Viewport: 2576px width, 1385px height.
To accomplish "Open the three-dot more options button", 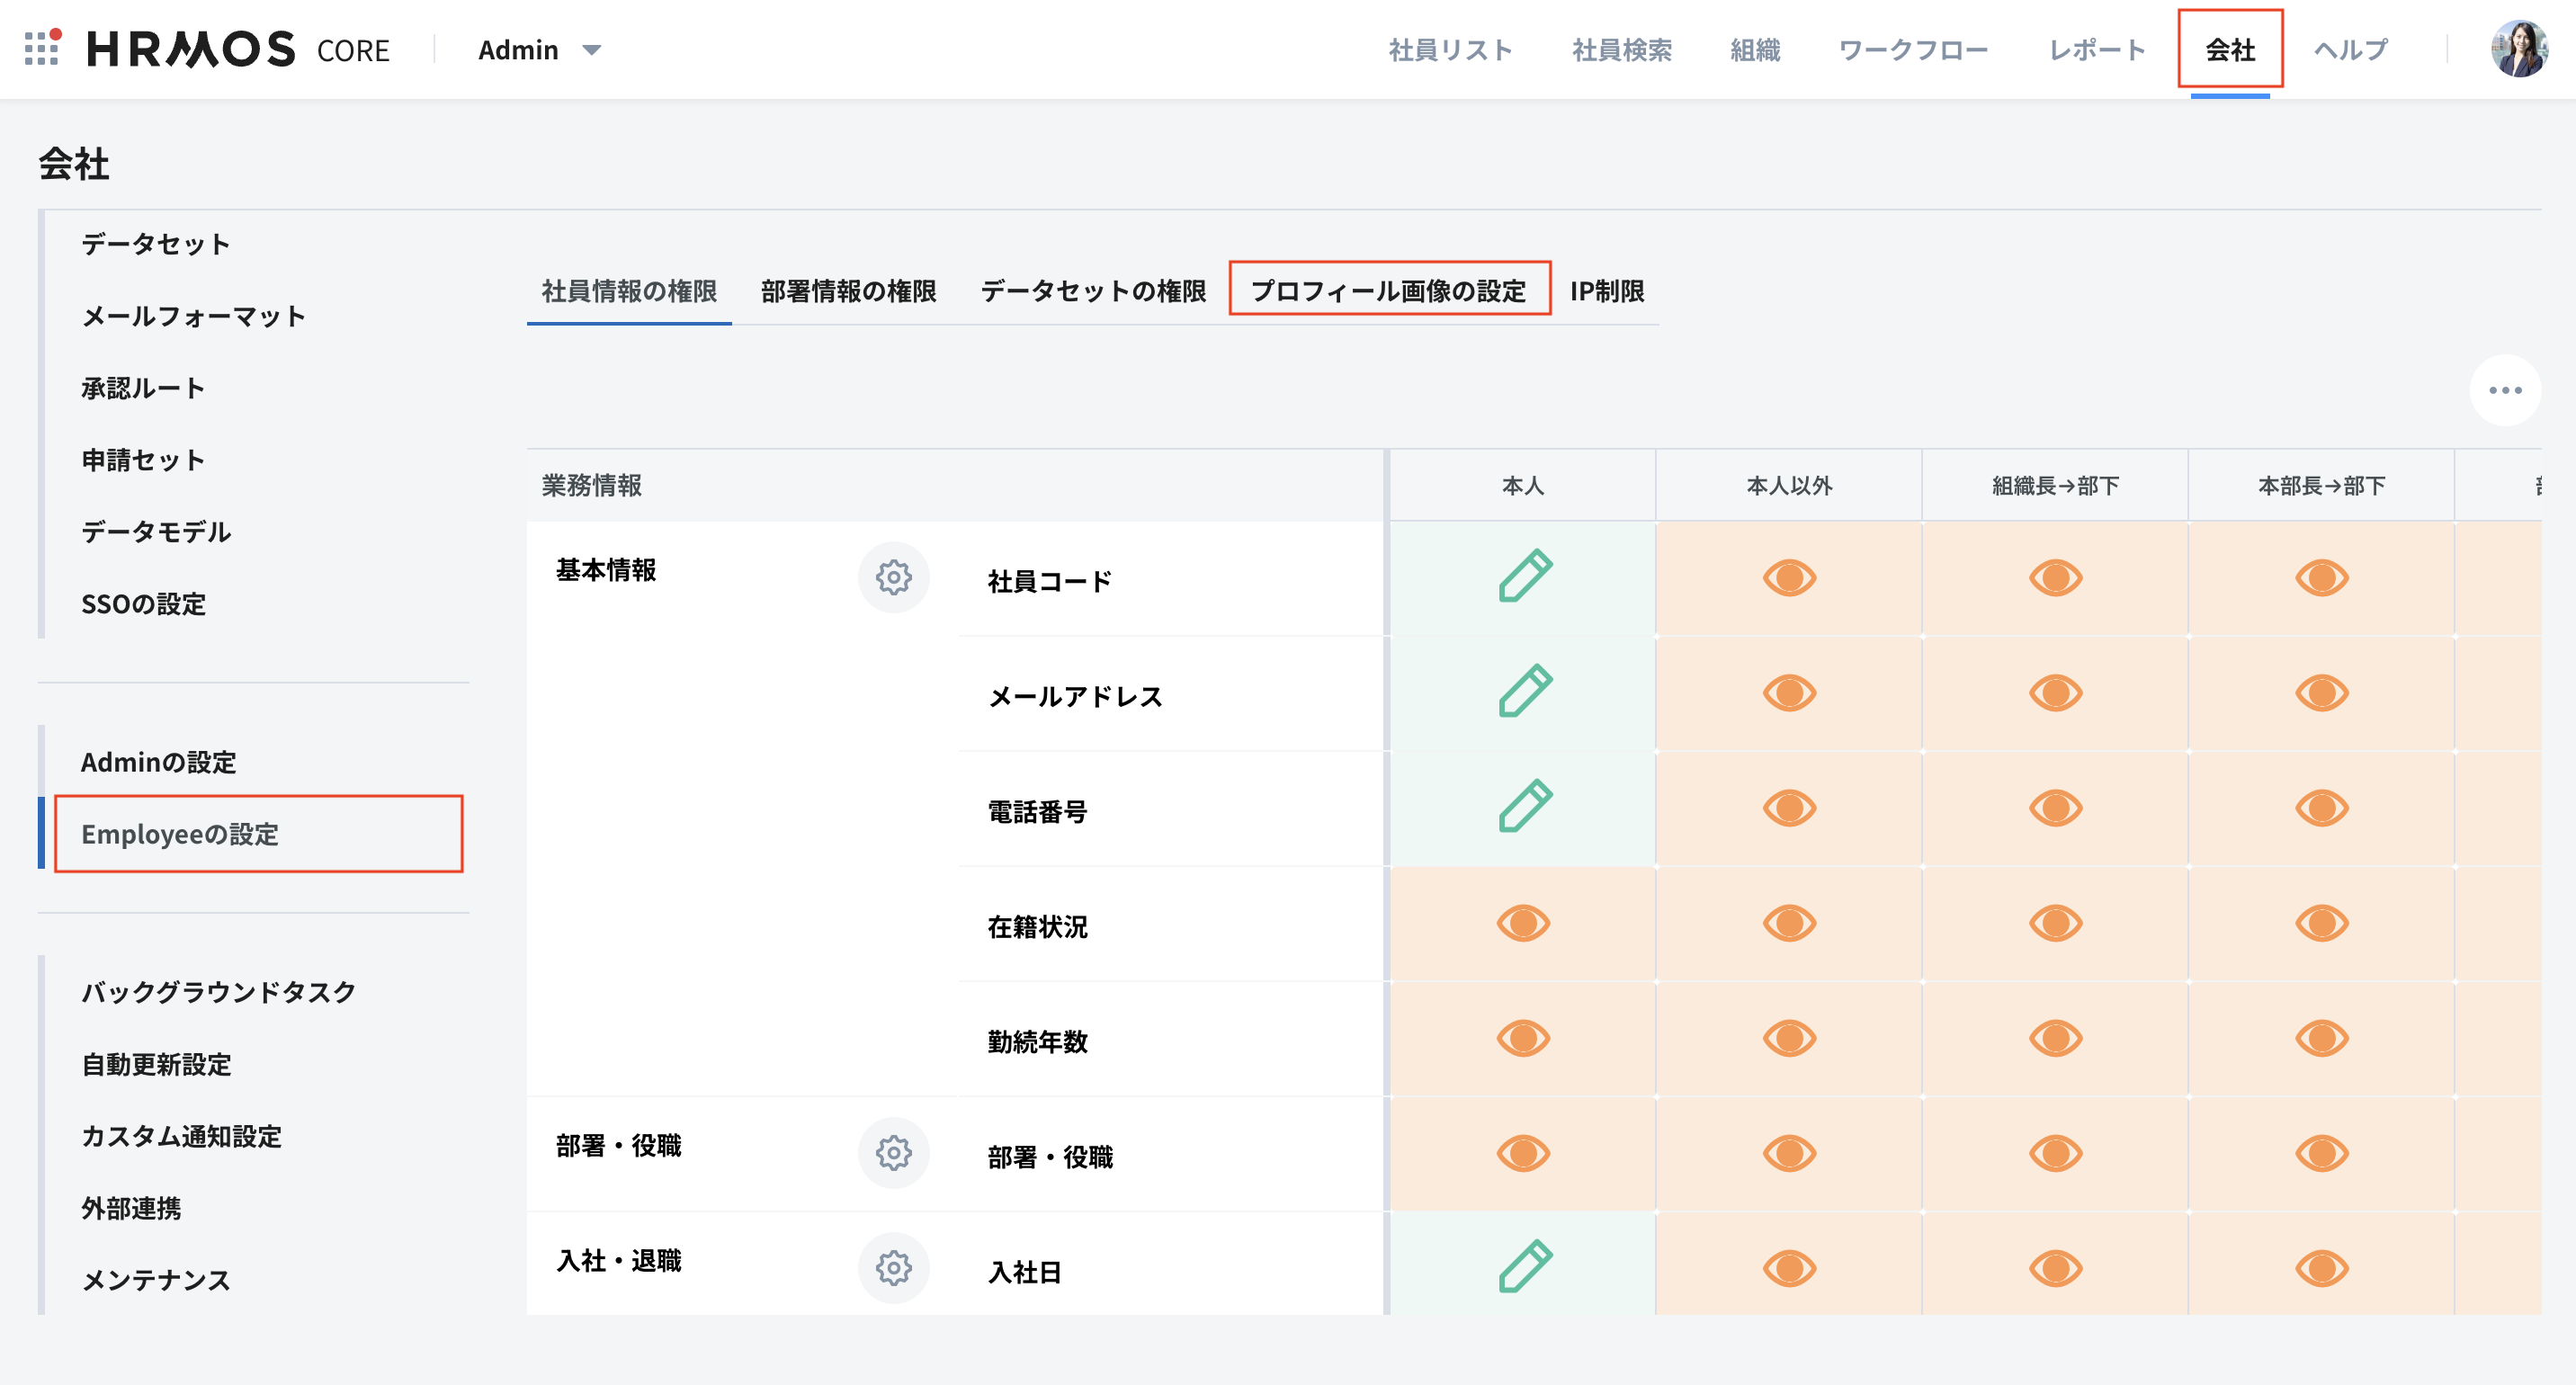I will [x=2505, y=390].
